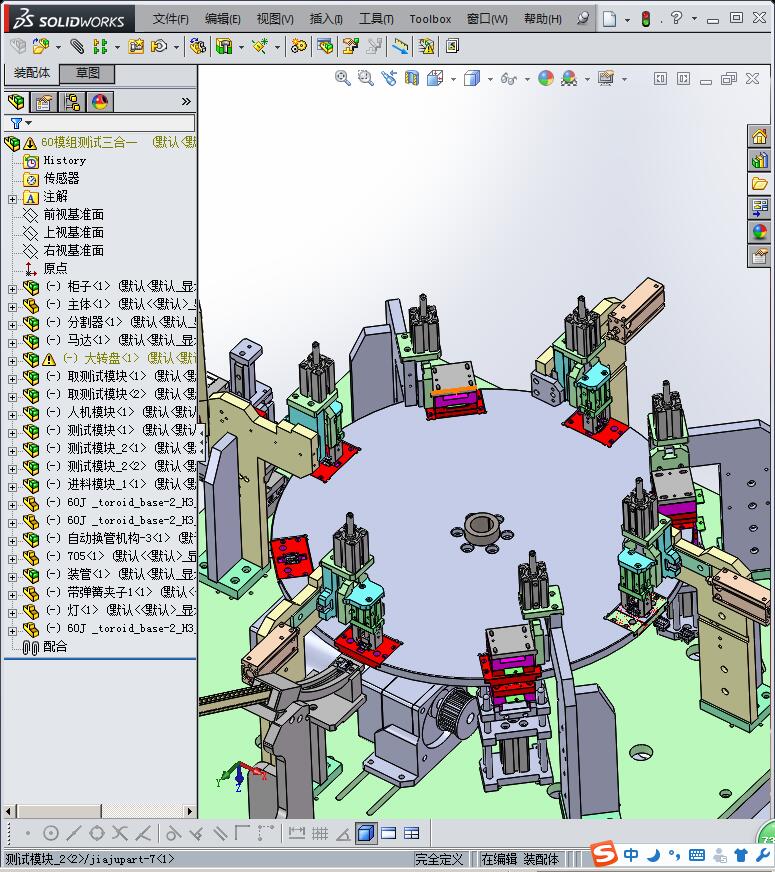The height and width of the screenshot is (872, 775).
Task: Select the History folder
Action: [64, 161]
